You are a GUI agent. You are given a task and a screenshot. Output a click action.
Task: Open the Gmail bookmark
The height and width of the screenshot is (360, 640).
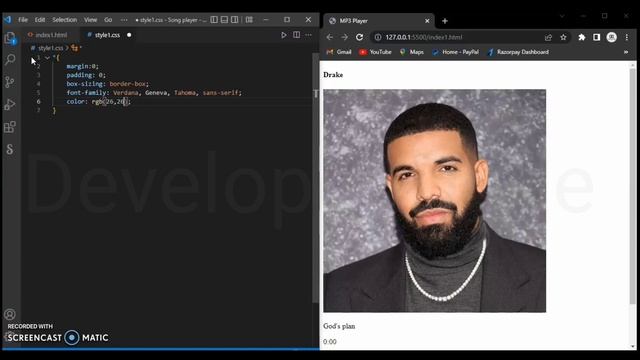click(x=339, y=52)
